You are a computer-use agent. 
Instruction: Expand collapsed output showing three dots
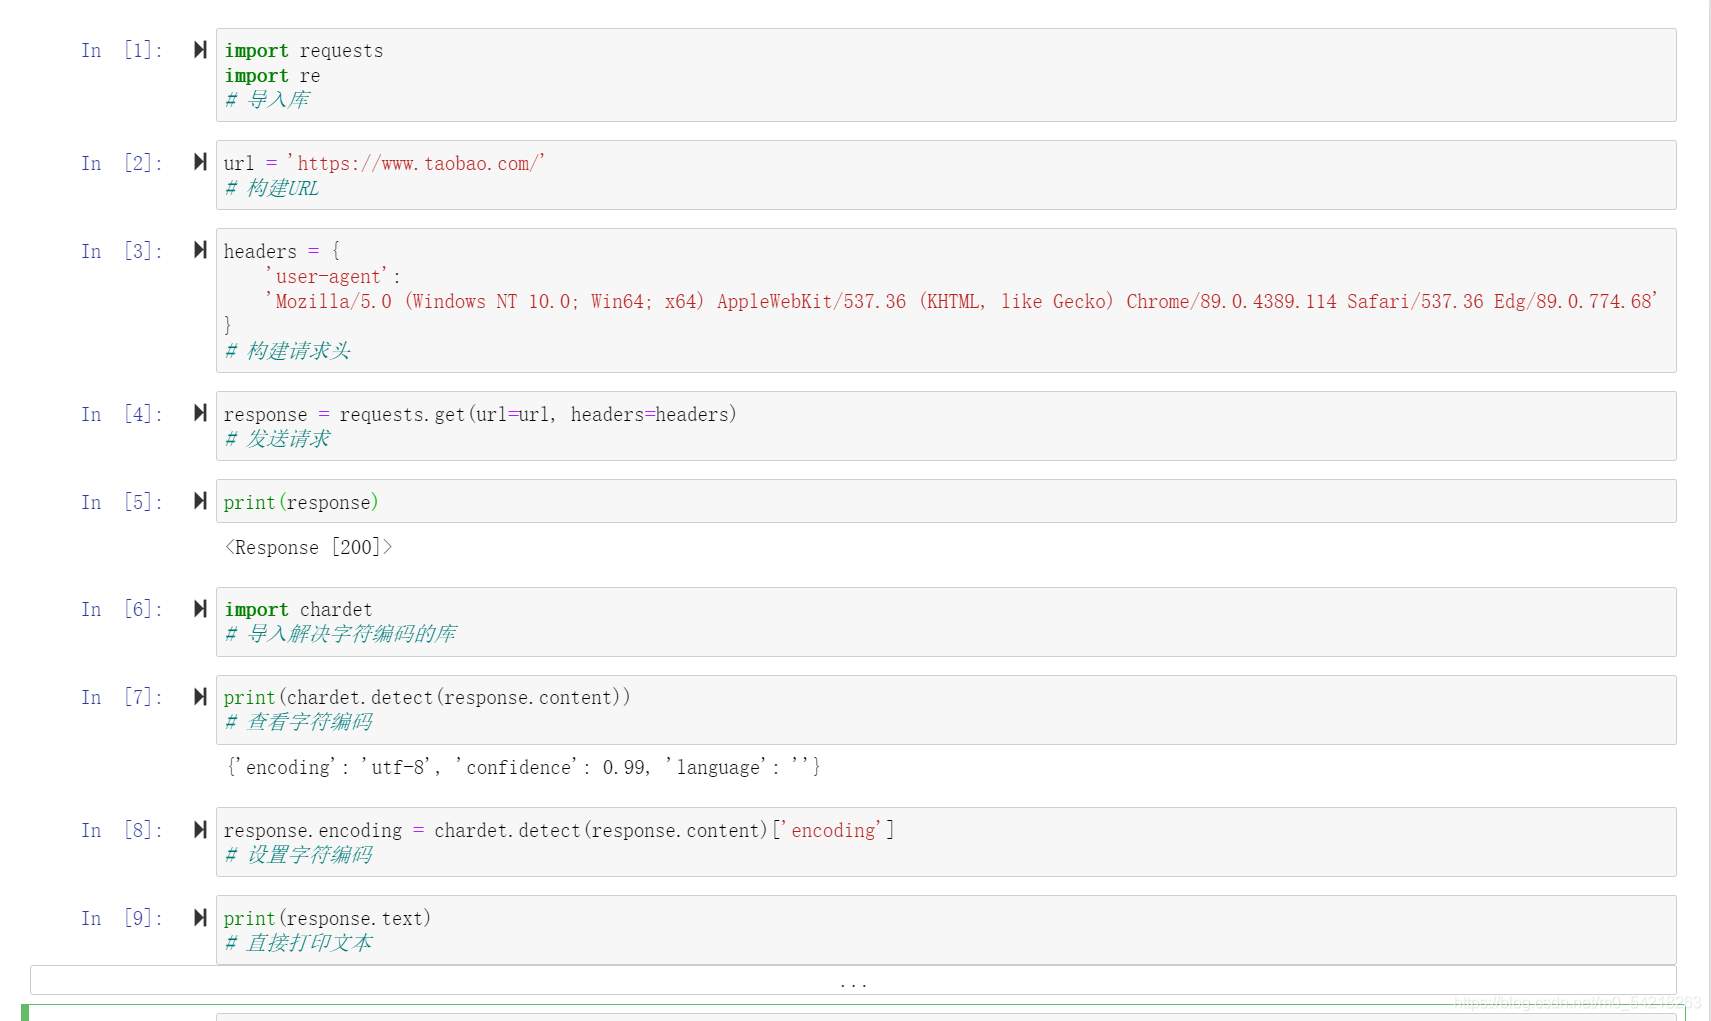coord(853,981)
